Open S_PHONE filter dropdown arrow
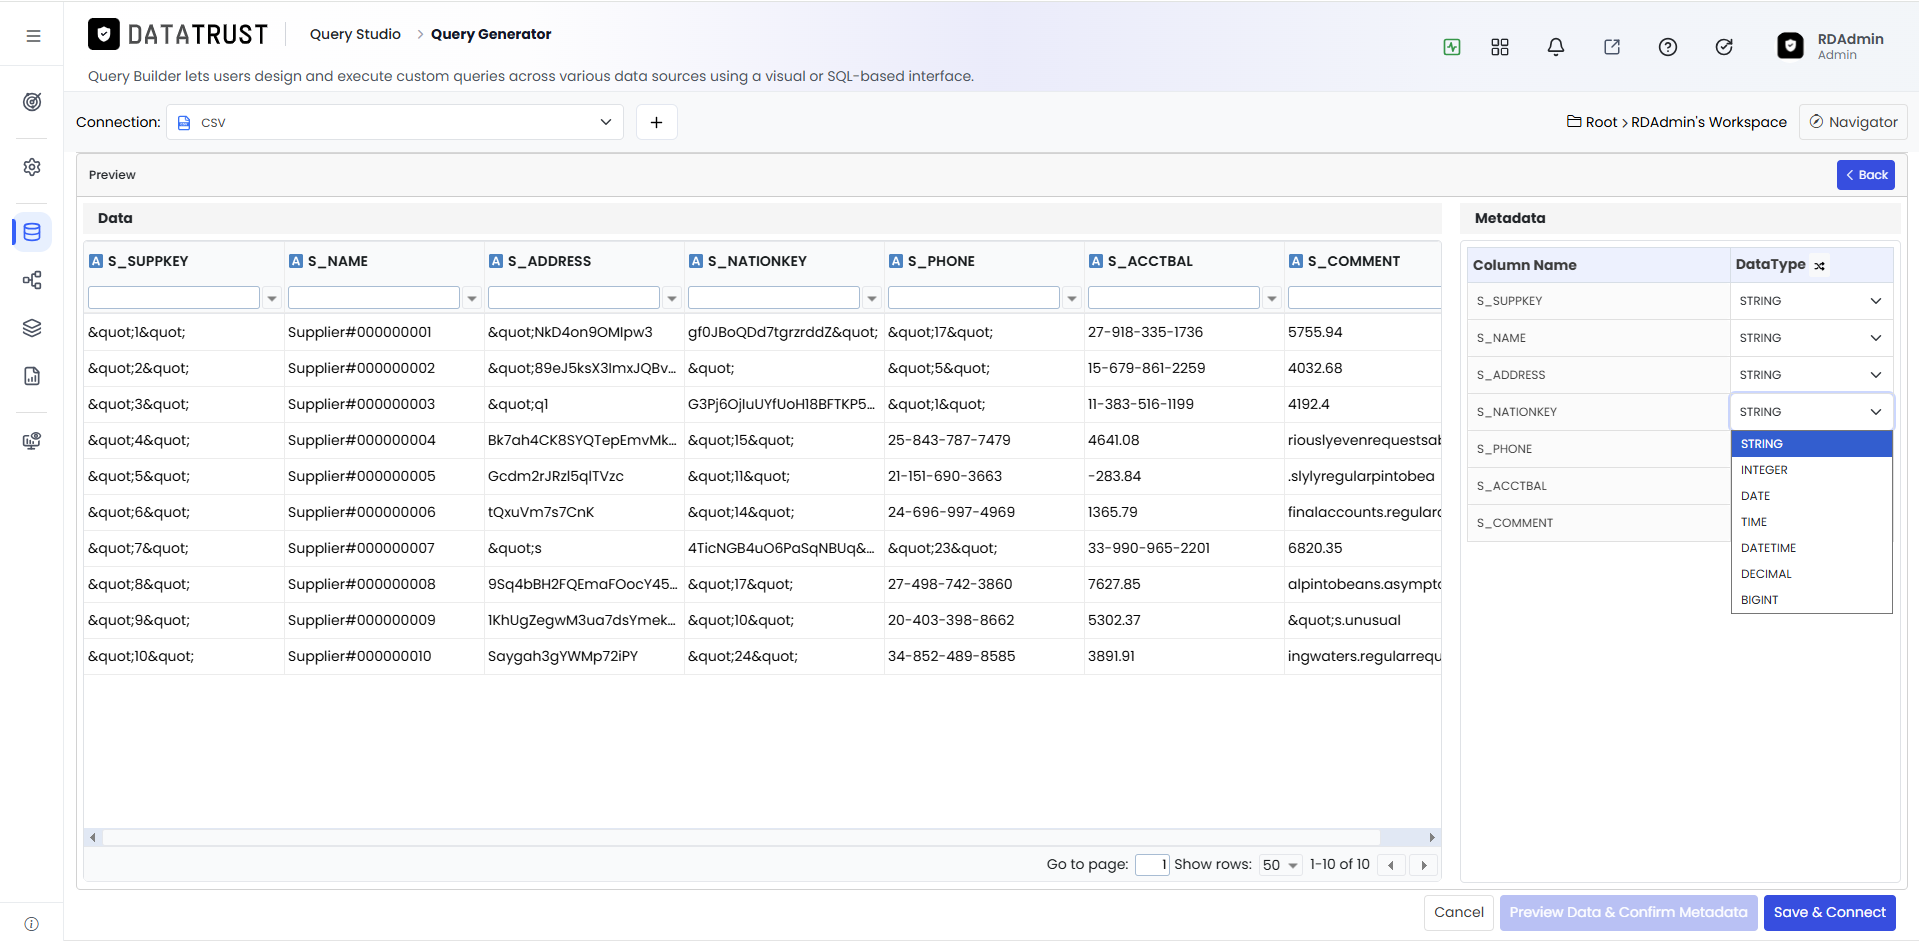1919x941 pixels. pyautogui.click(x=1072, y=298)
